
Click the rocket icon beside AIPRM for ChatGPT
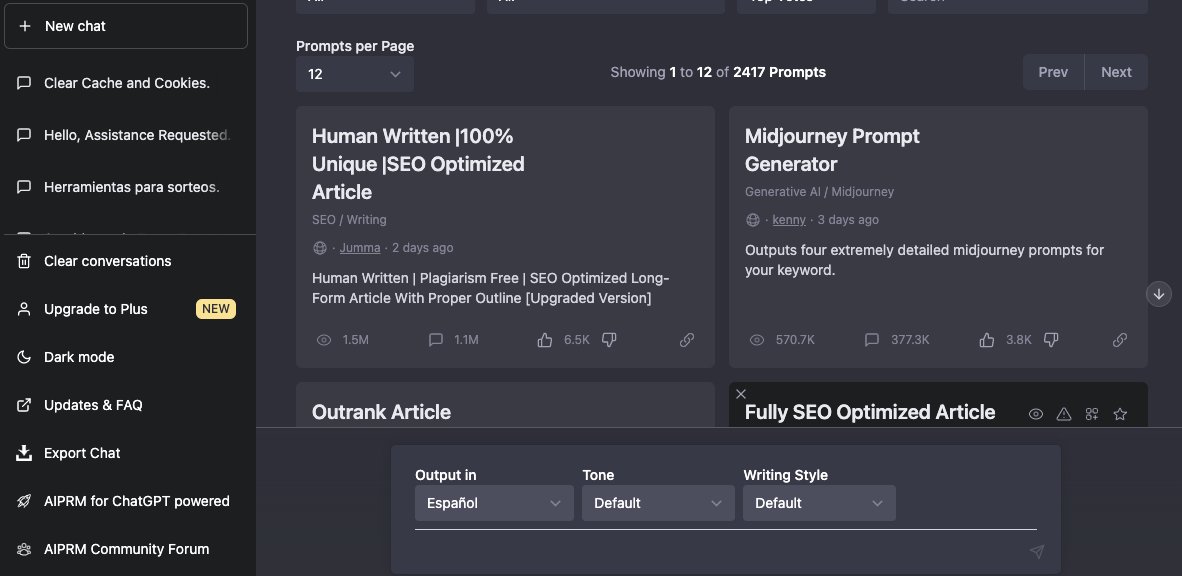pos(24,501)
